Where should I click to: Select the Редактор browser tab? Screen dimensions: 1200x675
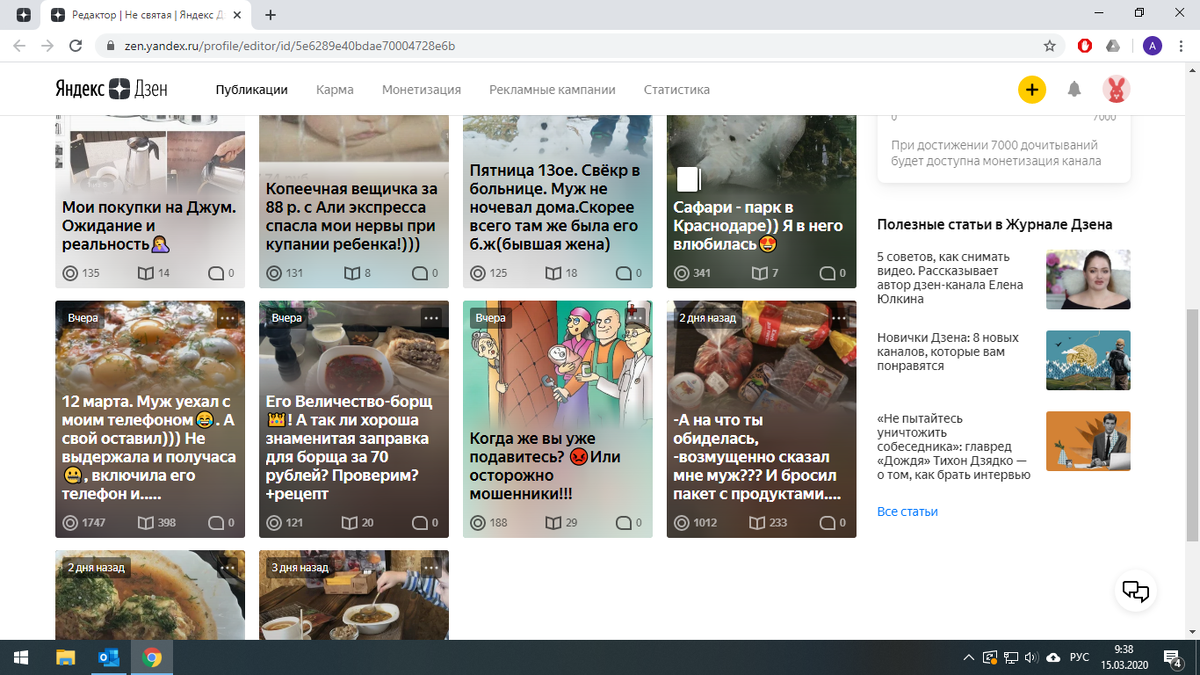tap(148, 15)
